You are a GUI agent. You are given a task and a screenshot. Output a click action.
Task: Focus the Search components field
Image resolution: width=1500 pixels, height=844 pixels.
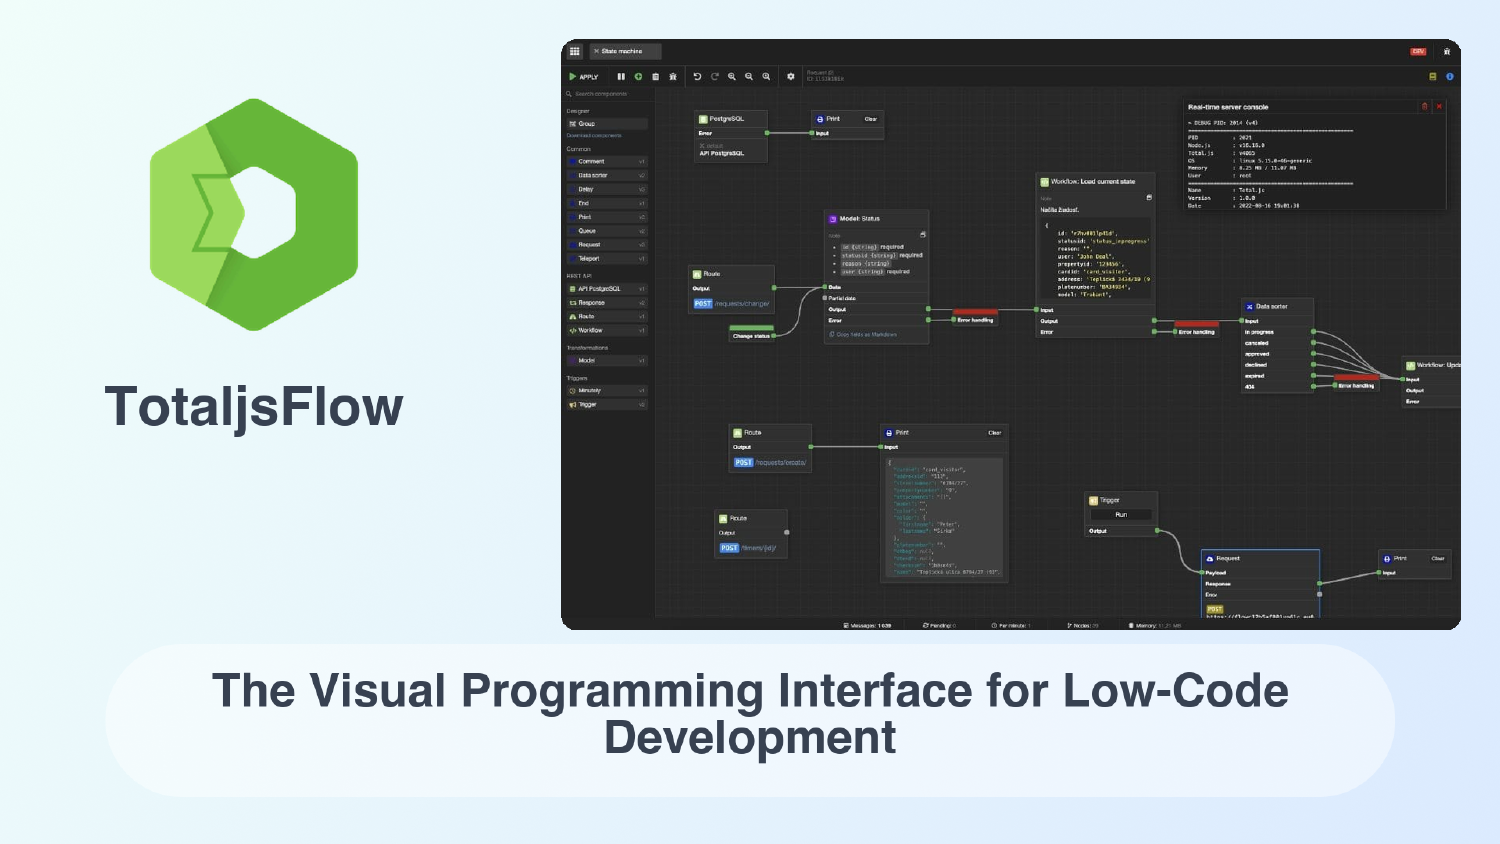pyautogui.click(x=609, y=94)
